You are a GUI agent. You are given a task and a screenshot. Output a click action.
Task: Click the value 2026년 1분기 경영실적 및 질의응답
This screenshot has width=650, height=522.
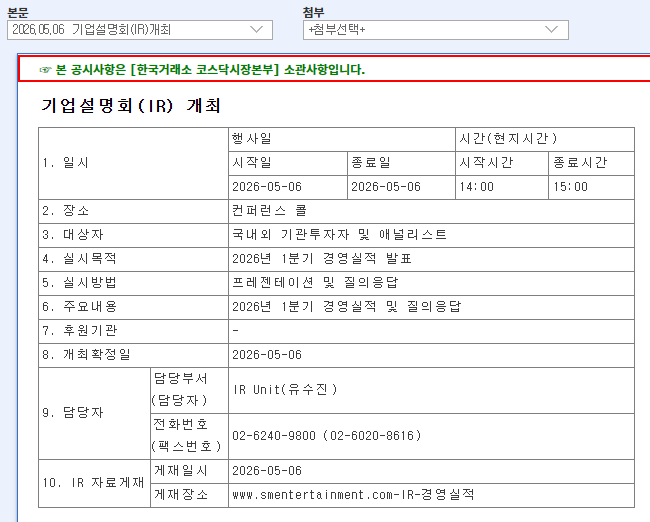(x=347, y=307)
